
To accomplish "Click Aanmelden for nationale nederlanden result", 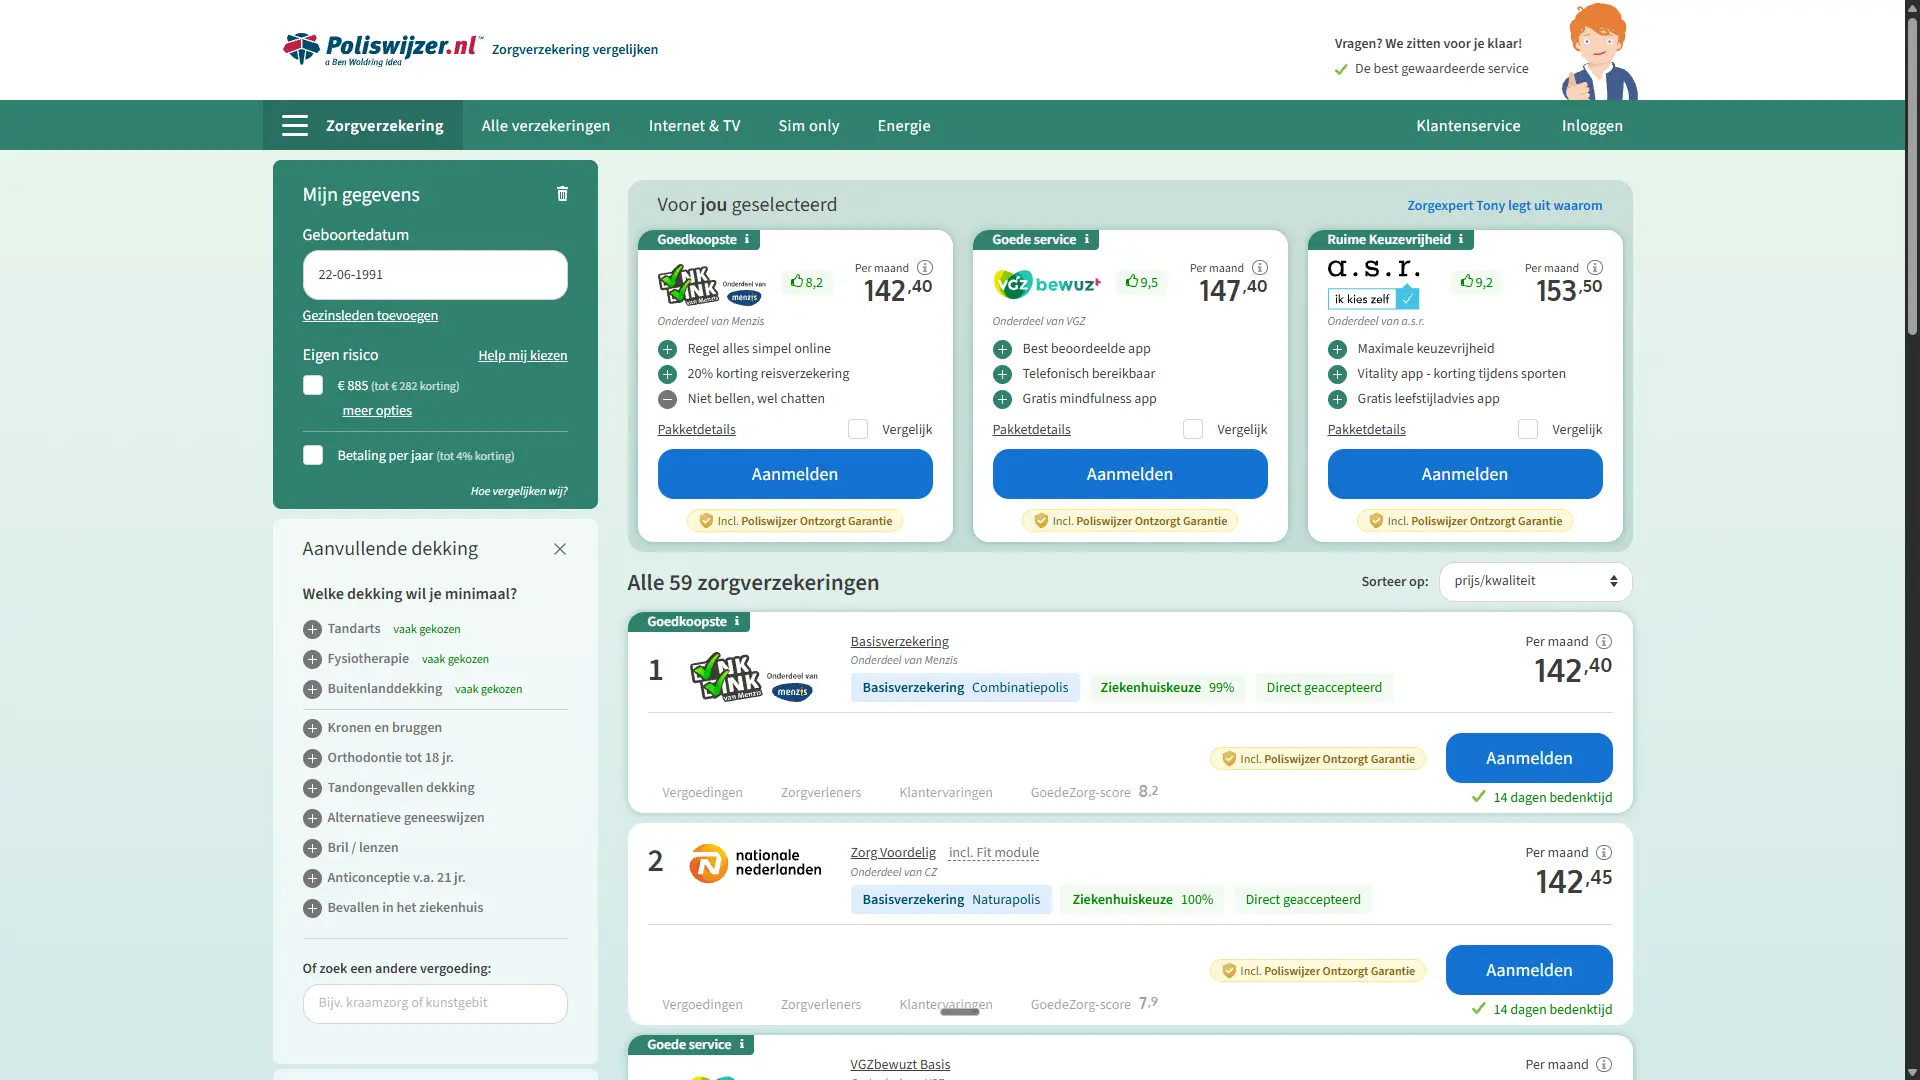I will 1529,970.
